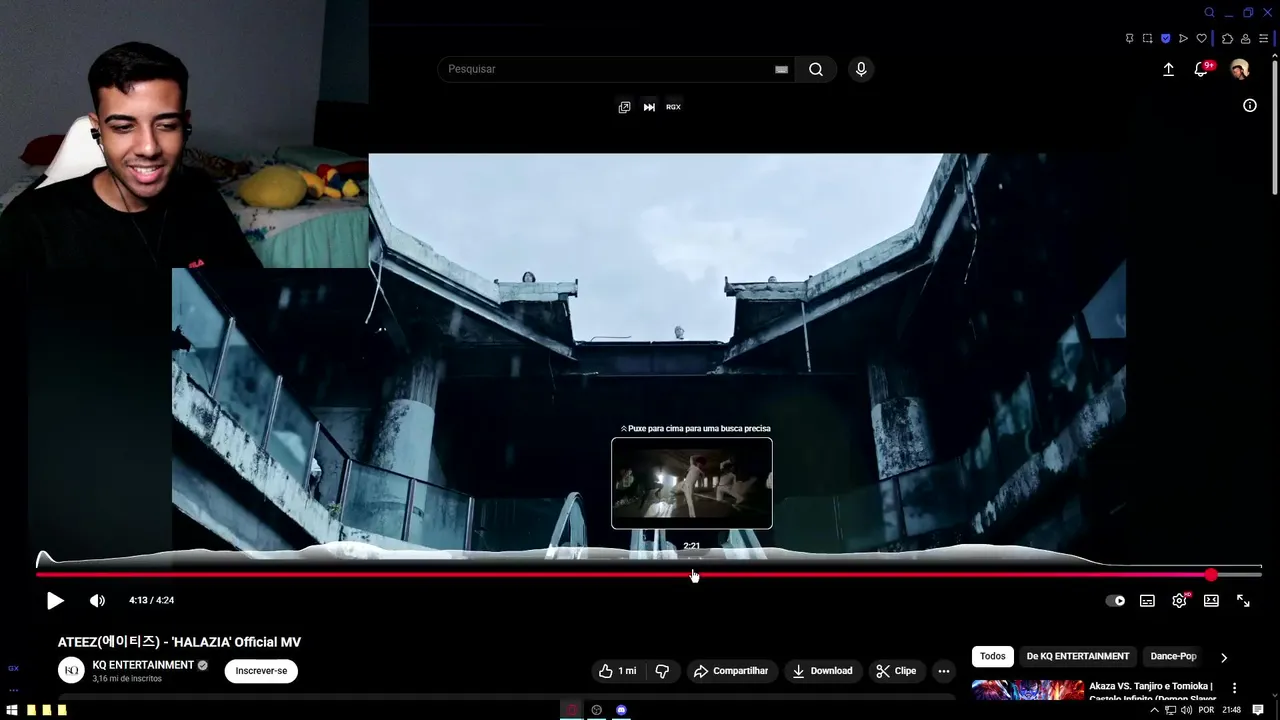
Task: Click the Inscrever-se button
Action: coord(261,671)
